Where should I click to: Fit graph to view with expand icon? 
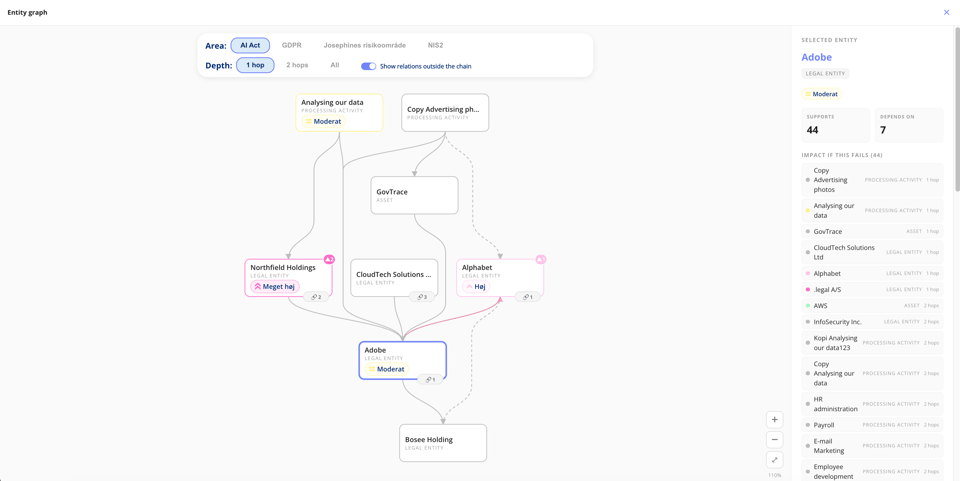coord(774,460)
